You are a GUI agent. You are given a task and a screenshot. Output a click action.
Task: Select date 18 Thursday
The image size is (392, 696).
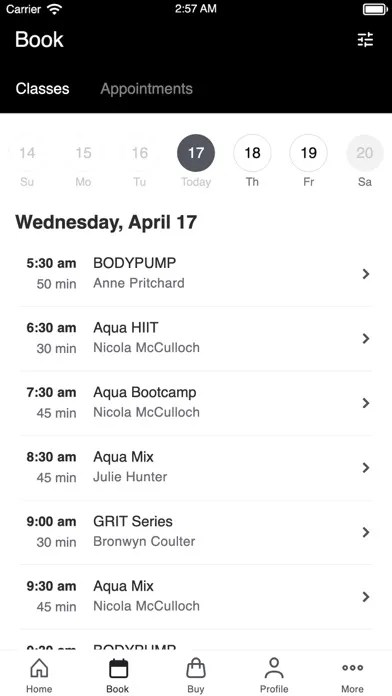pyautogui.click(x=252, y=153)
